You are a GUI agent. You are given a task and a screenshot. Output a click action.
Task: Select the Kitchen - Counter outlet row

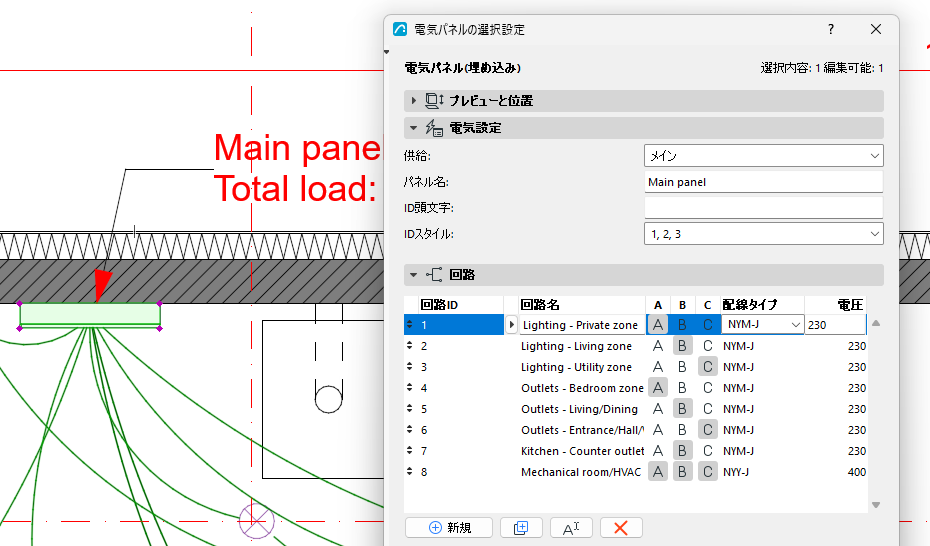(x=635, y=451)
